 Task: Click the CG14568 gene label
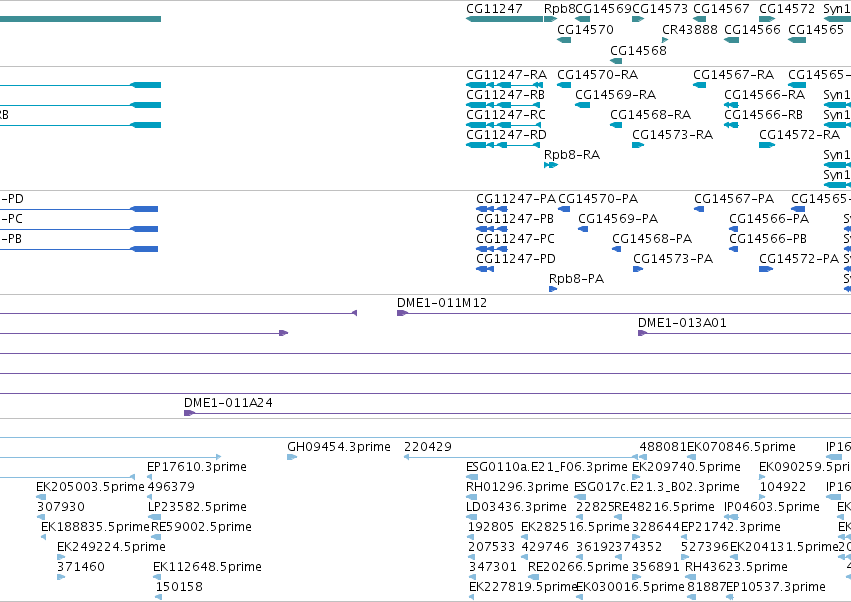tap(638, 50)
